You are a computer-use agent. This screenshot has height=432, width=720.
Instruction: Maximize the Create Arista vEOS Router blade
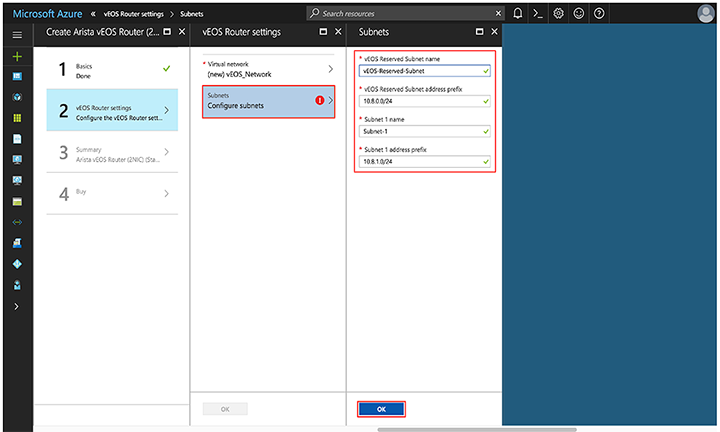coord(167,32)
